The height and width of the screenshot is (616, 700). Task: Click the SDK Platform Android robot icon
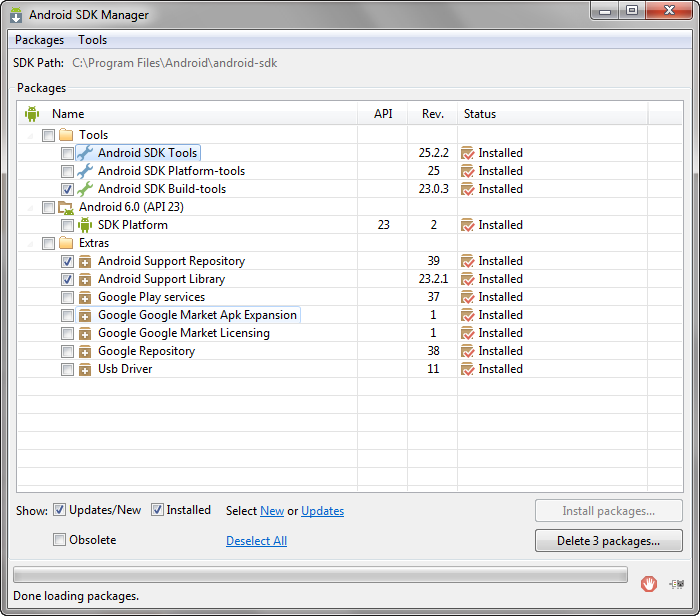85,225
